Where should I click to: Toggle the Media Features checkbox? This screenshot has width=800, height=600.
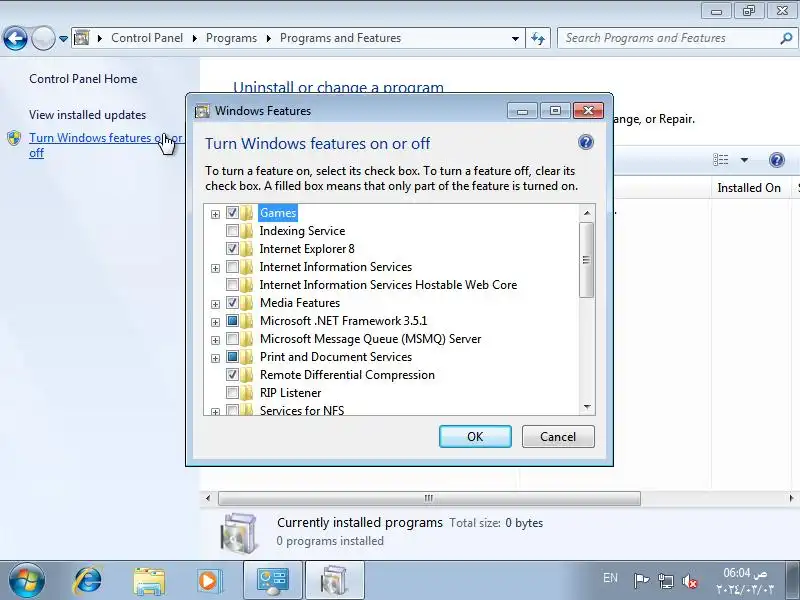pyautogui.click(x=232, y=303)
